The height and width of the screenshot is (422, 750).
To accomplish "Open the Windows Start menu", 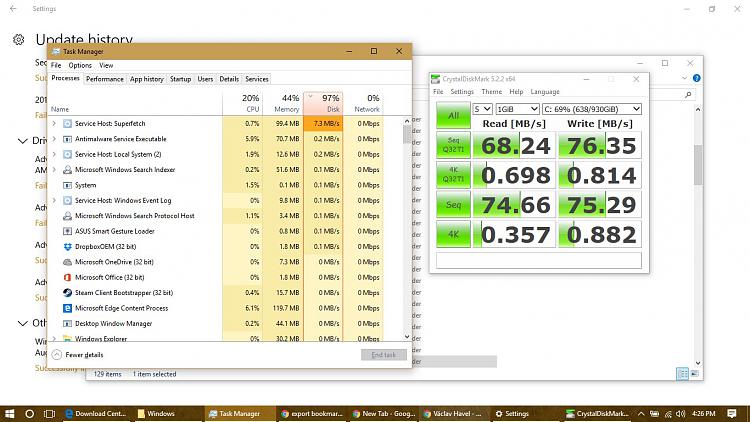I will 9,413.
